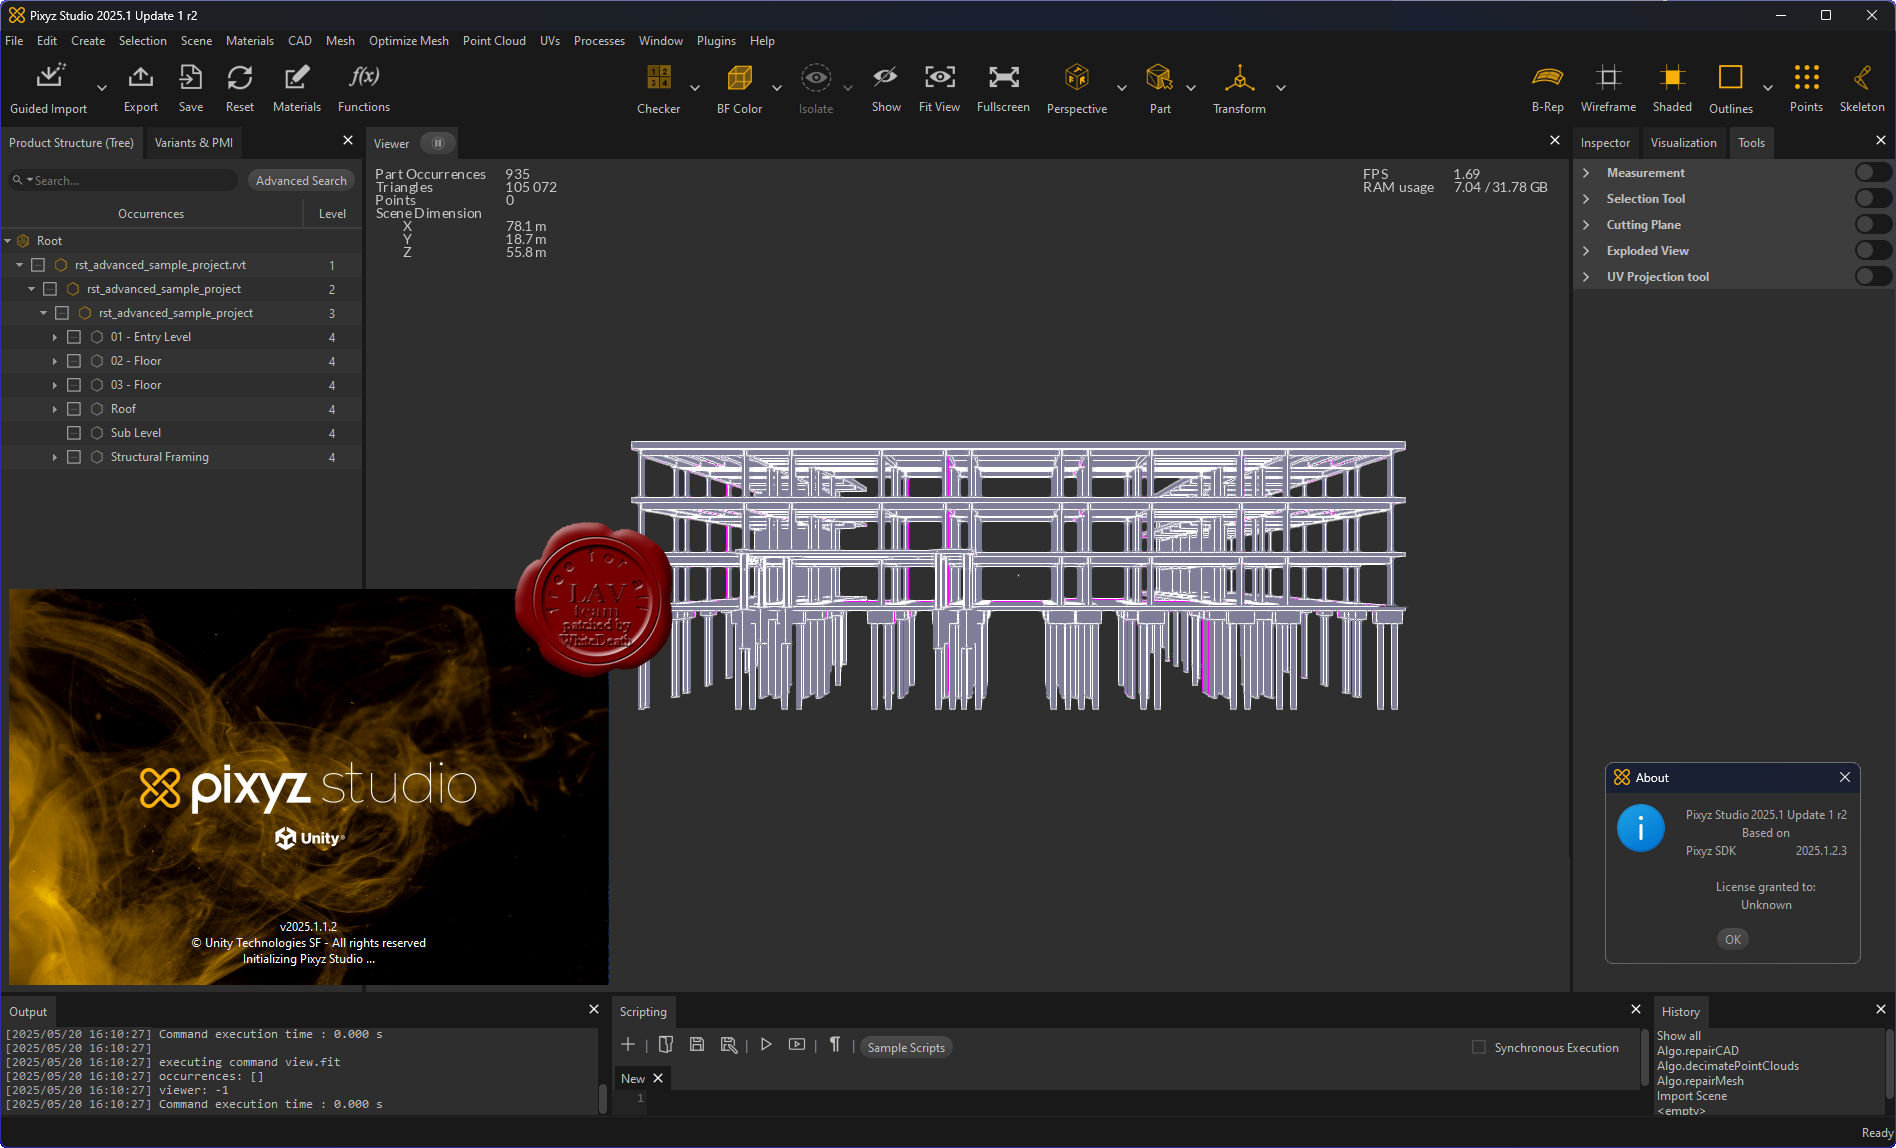Close the New script tab
1896x1148 pixels.
(658, 1078)
